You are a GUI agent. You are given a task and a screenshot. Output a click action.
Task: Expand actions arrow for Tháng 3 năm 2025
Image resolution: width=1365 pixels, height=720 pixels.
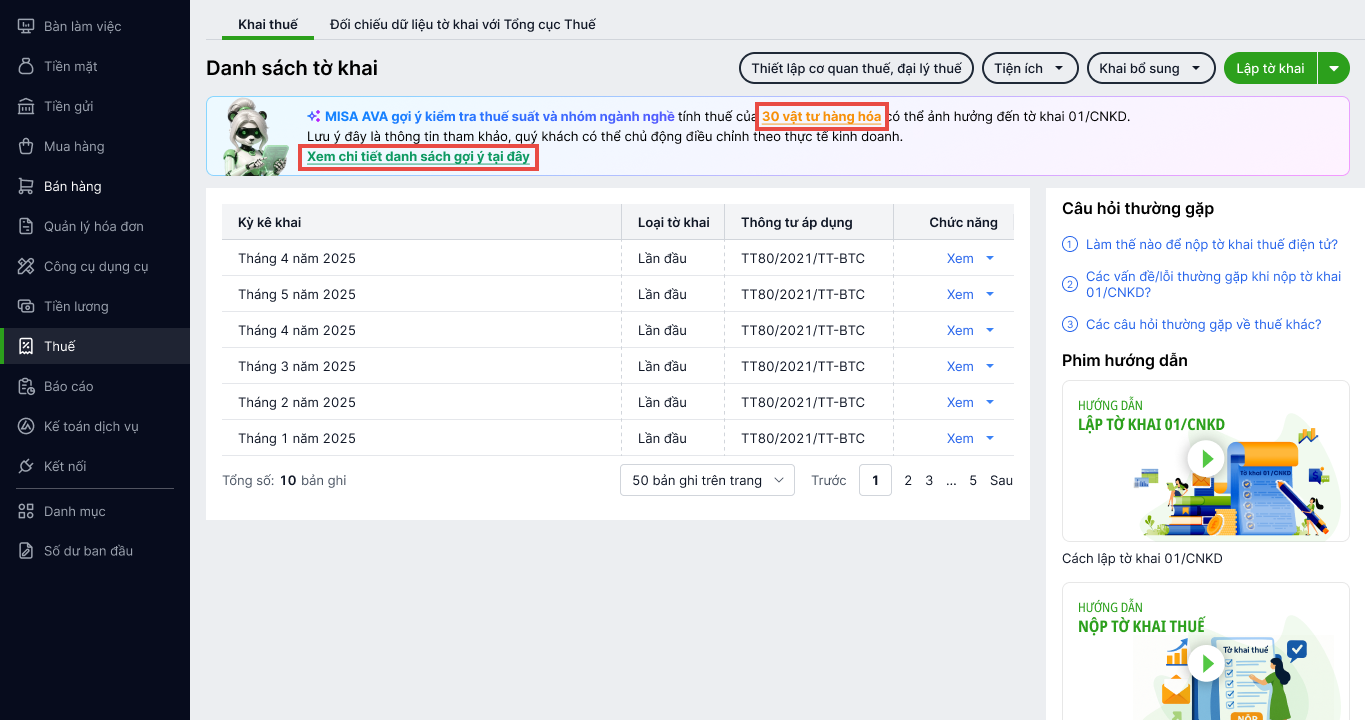990,366
